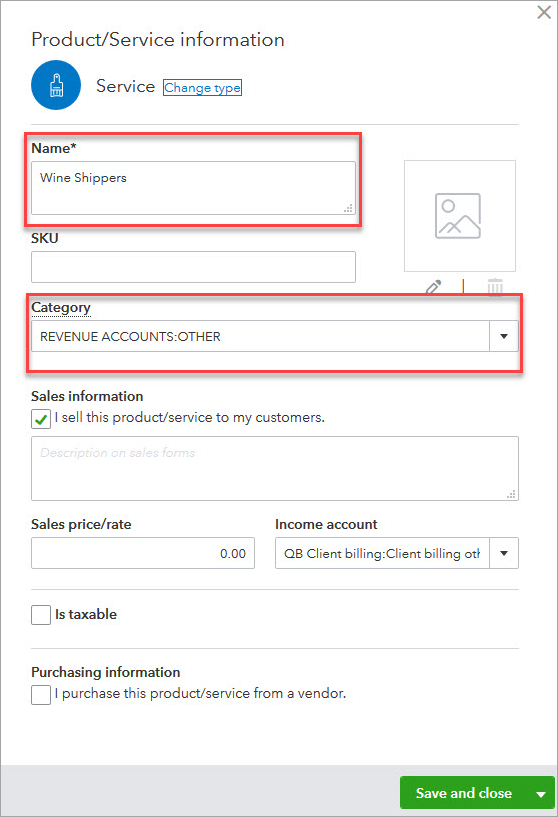Screen dimensions: 558x817
Task: Click the Name field containing Wine Shippers
Action: tap(193, 188)
